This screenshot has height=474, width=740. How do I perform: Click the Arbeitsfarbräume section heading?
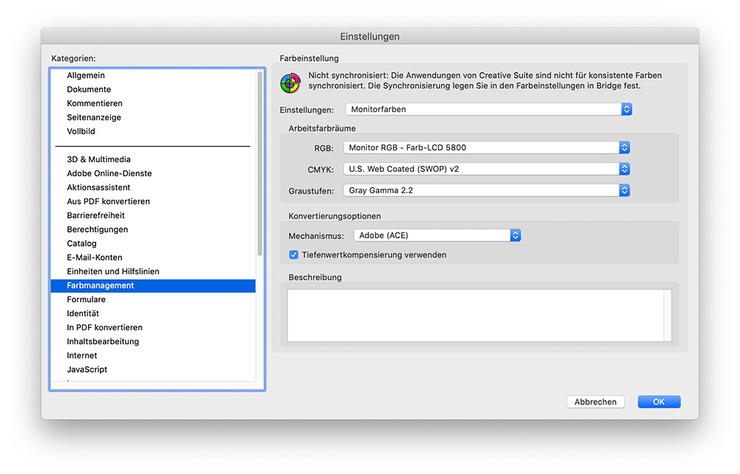[x=322, y=128]
